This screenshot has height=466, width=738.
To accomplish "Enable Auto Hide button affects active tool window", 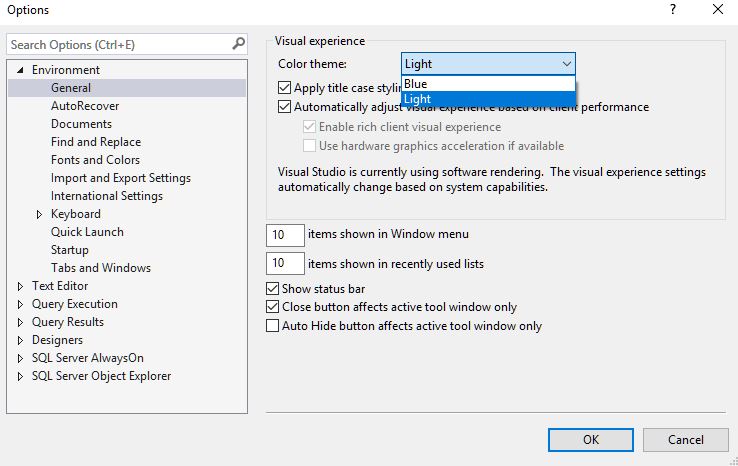I will tap(274, 326).
